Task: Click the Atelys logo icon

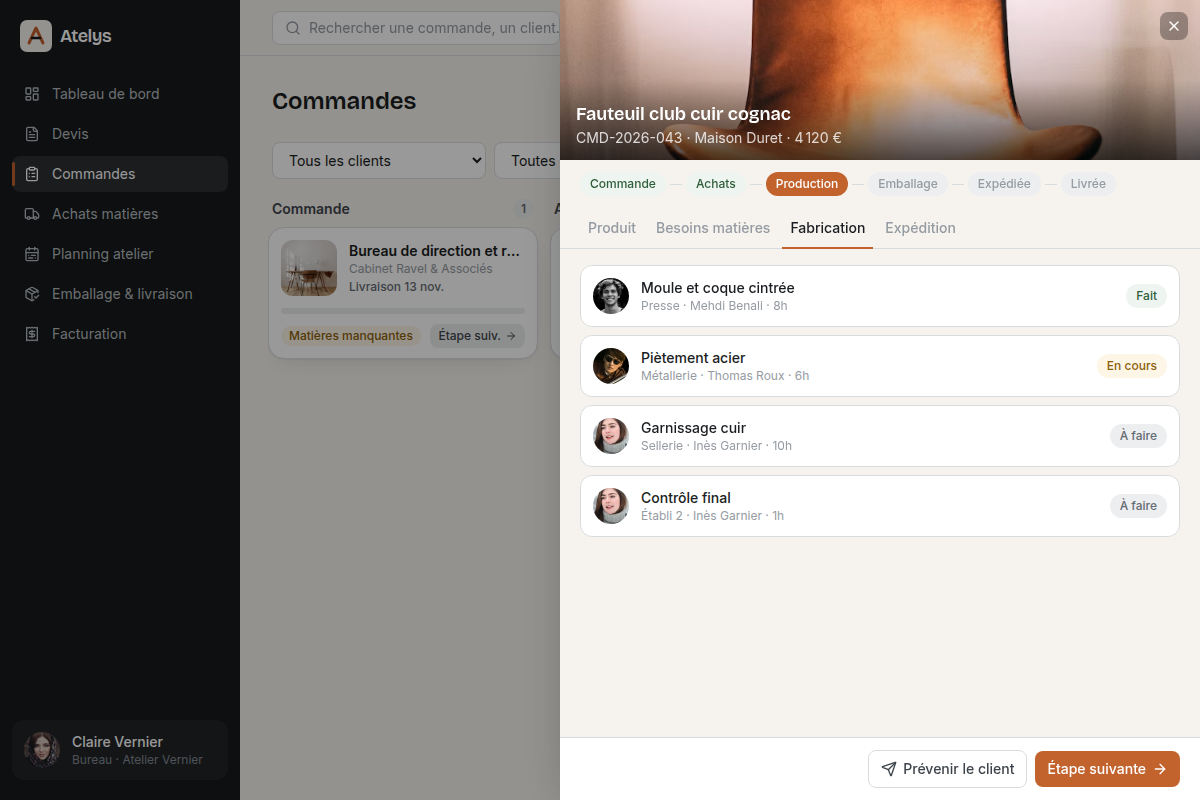Action: tap(36, 36)
